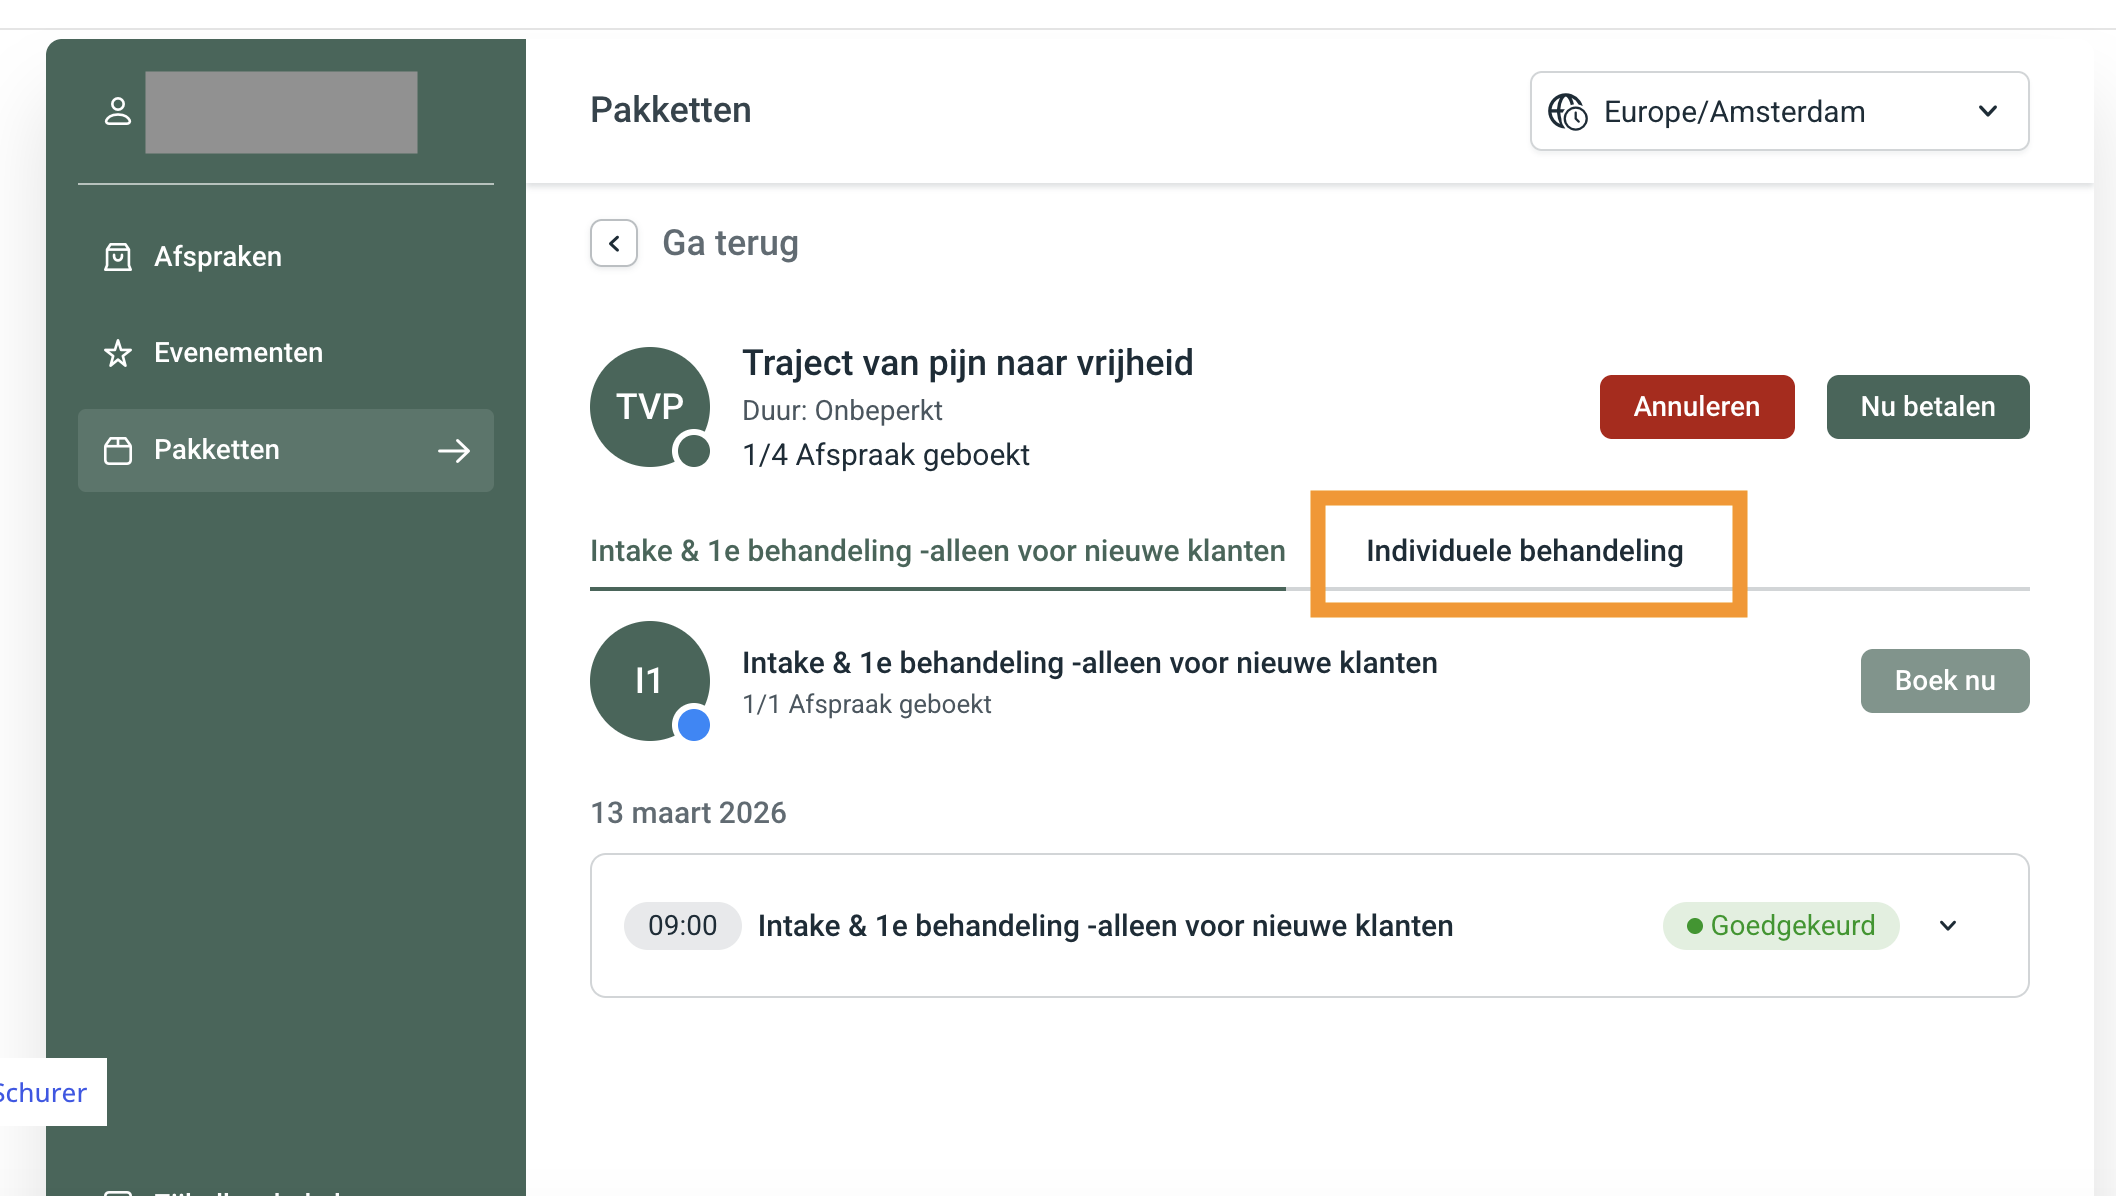Click the Boek nu button
This screenshot has height=1196, width=2116.
[1944, 681]
